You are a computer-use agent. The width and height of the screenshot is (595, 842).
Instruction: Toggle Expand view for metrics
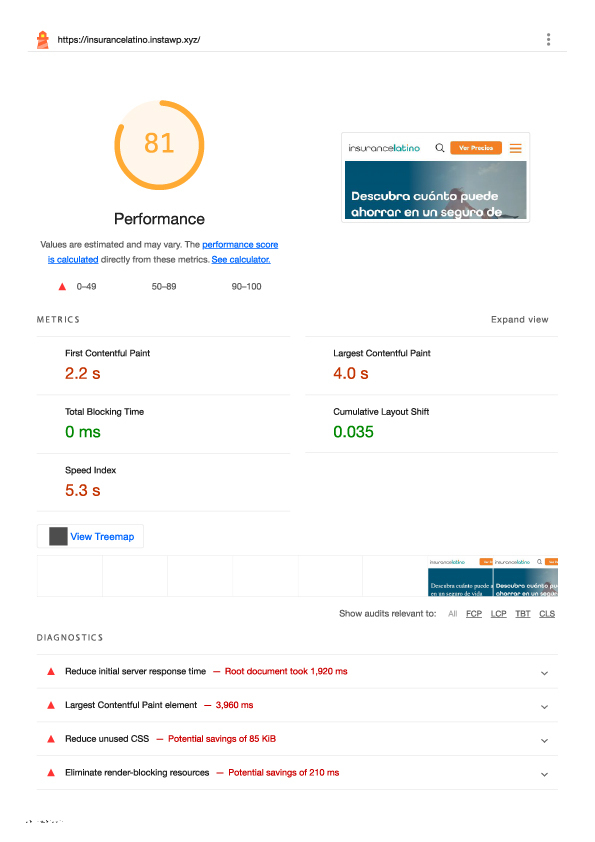519,320
